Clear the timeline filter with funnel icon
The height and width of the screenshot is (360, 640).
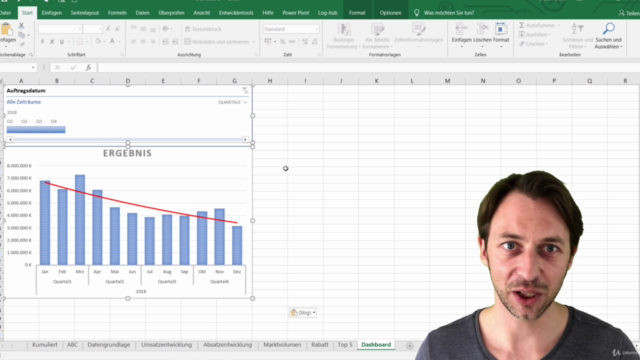click(244, 91)
